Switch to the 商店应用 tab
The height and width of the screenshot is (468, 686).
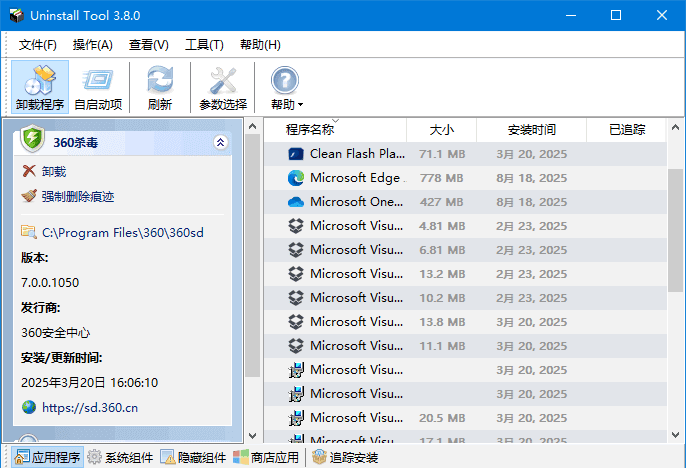tap(266, 458)
